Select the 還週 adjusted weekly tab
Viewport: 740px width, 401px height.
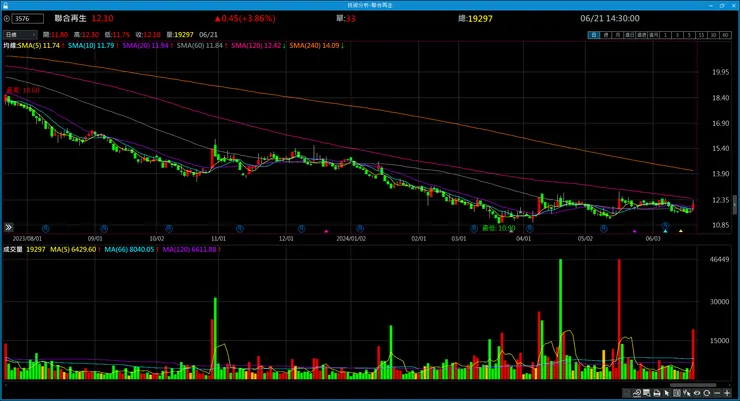(641, 35)
